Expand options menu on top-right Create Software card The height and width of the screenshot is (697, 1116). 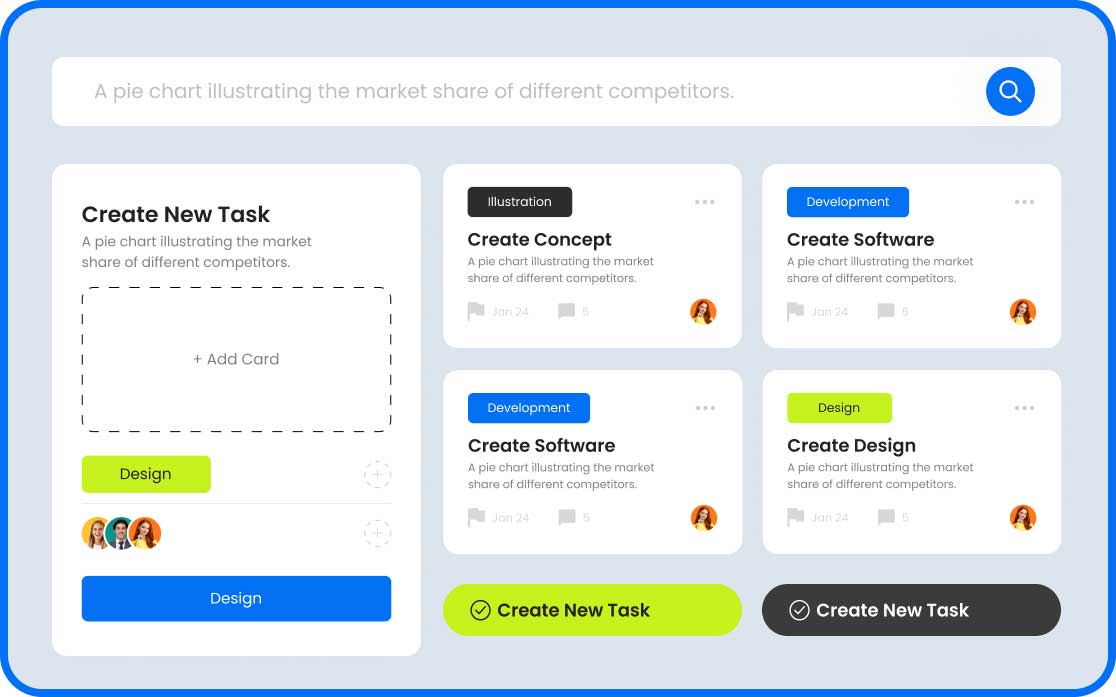click(x=1024, y=202)
